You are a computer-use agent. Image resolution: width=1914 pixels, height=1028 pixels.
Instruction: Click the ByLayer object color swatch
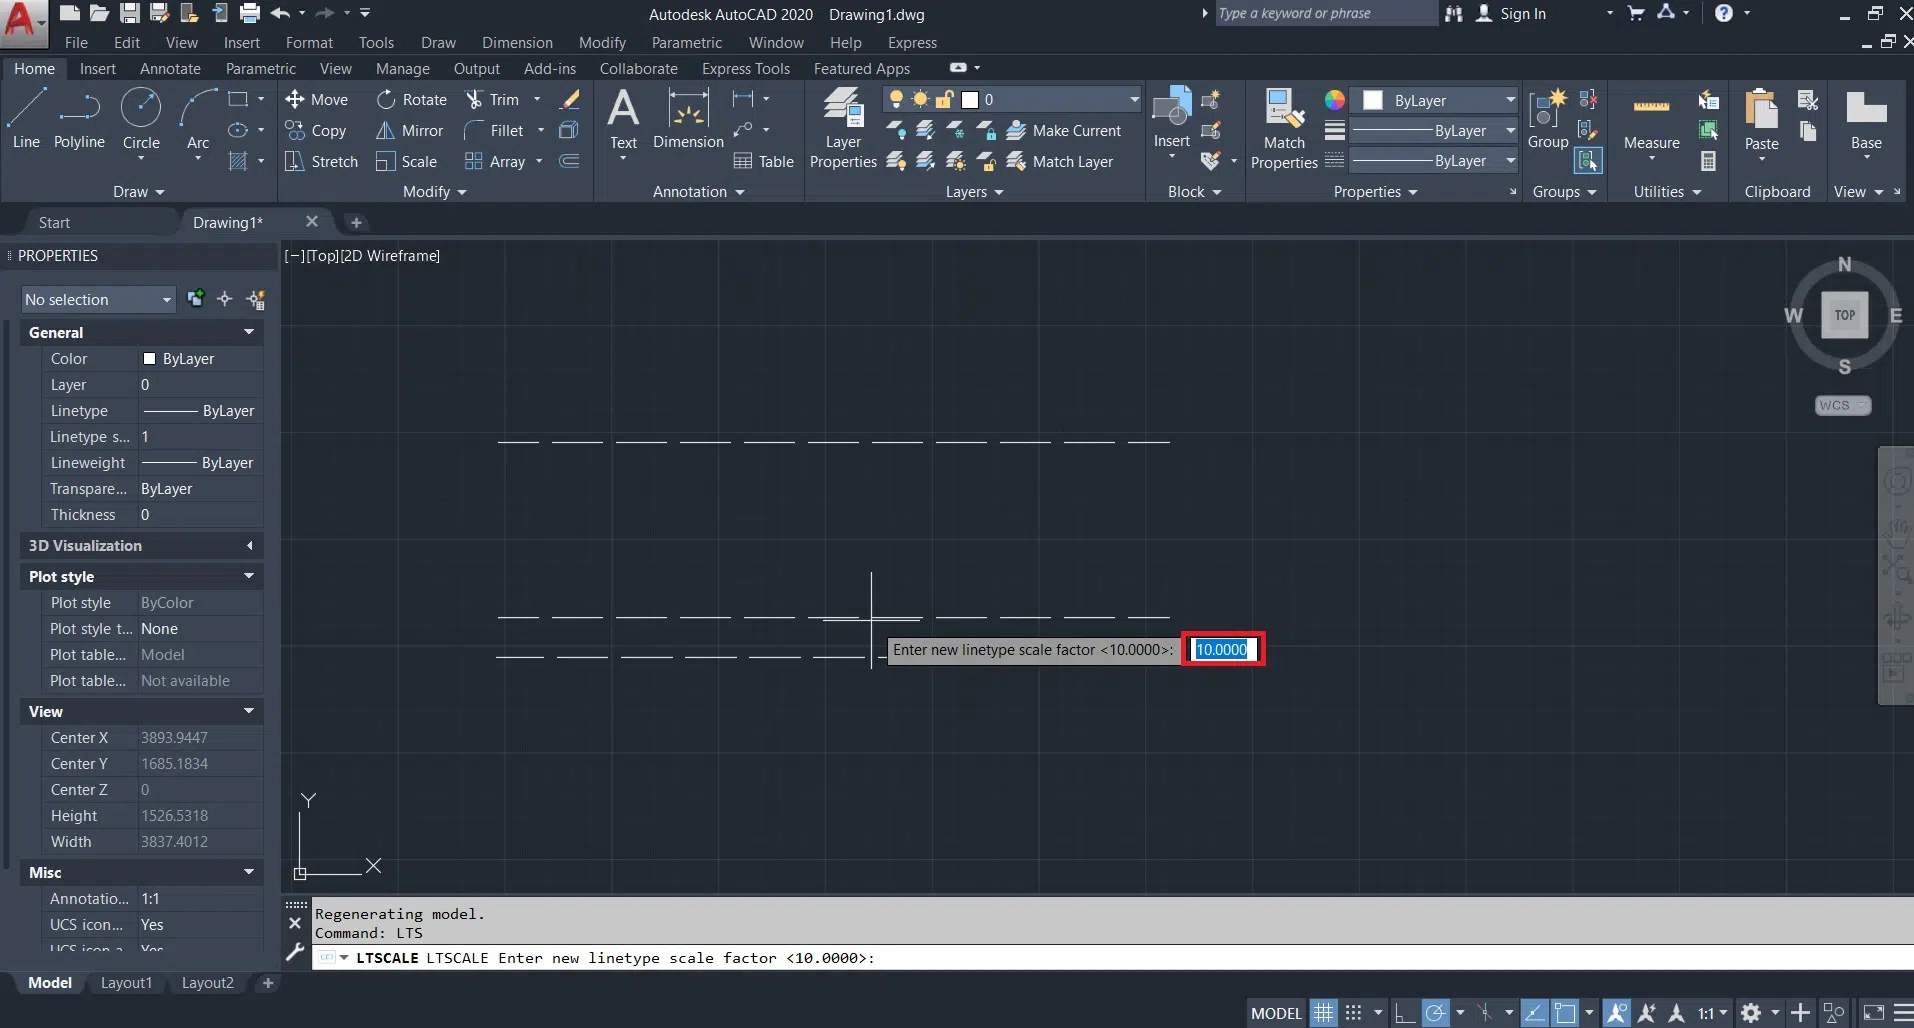click(1373, 101)
